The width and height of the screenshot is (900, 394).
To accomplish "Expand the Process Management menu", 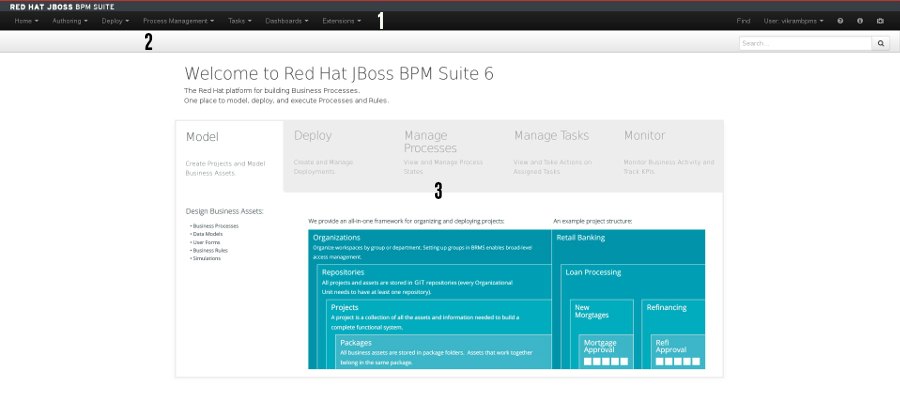I will tap(179, 21).
